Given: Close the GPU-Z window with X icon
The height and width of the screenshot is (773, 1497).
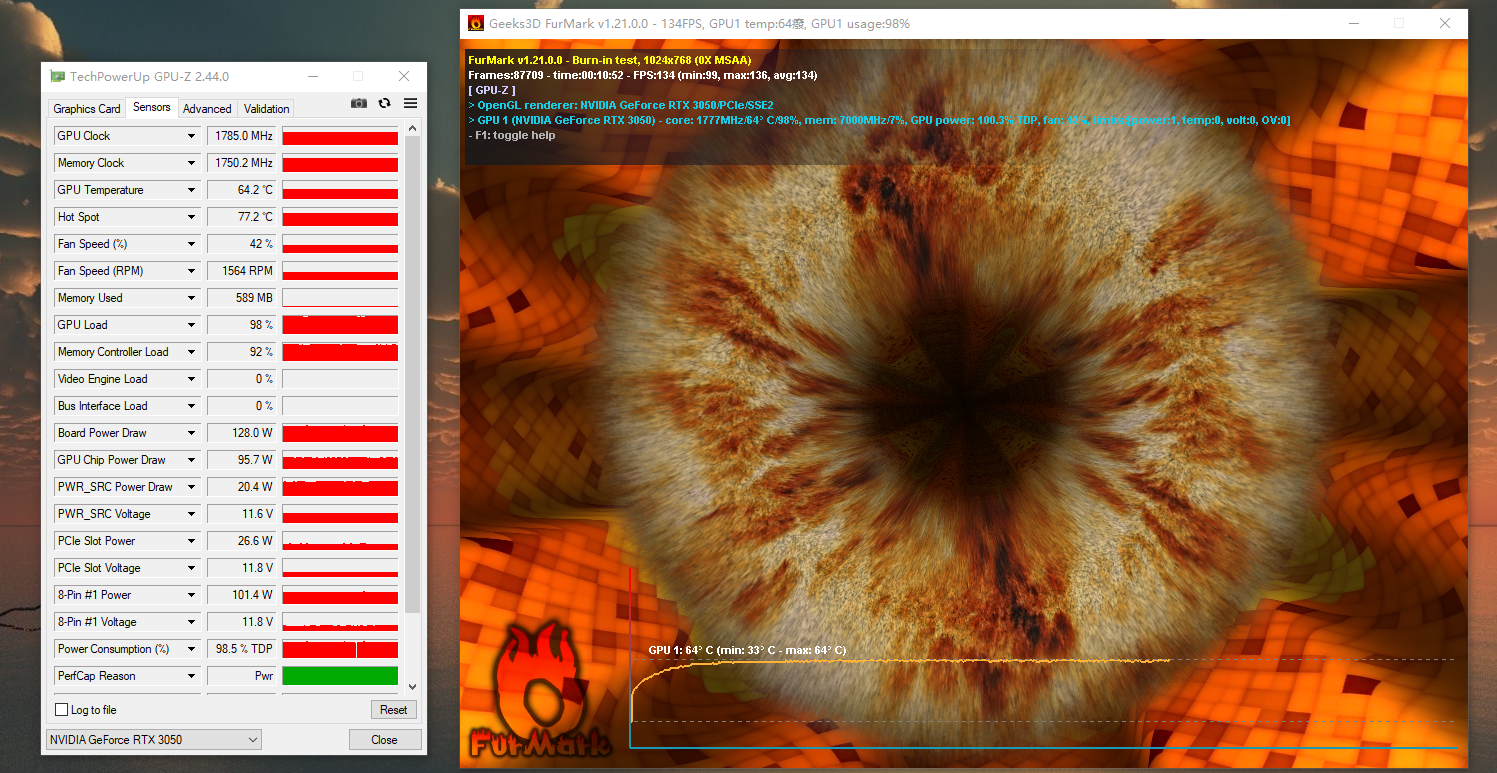Looking at the screenshot, I should [x=404, y=76].
